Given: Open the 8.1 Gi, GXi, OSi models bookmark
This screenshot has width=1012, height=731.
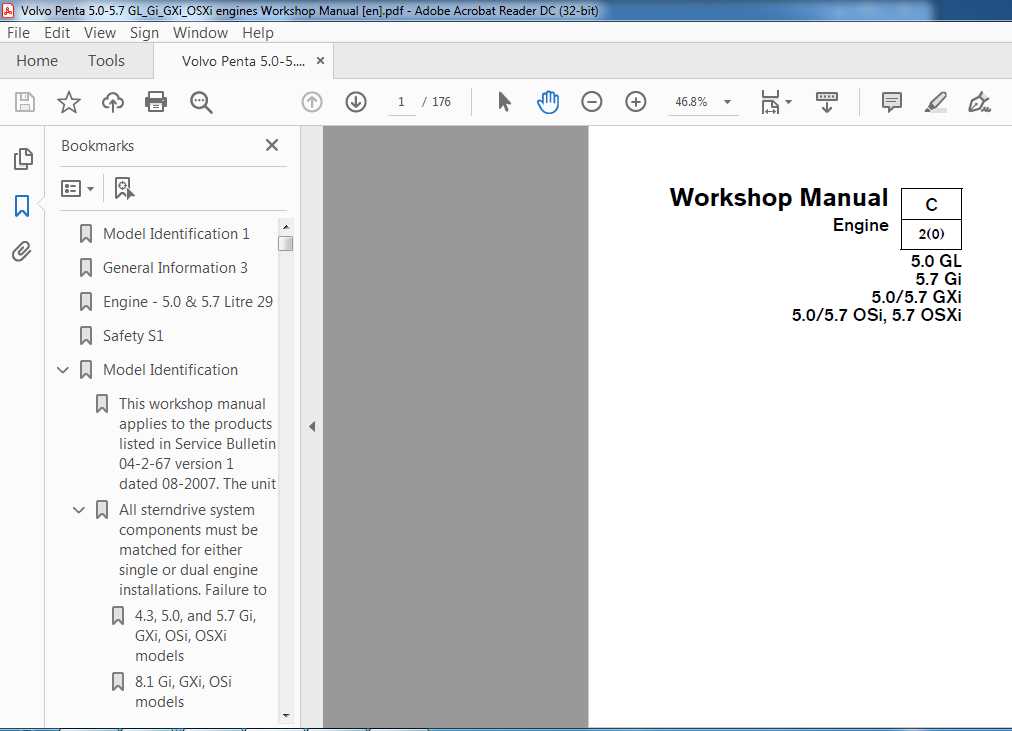Looking at the screenshot, I should click(x=183, y=692).
